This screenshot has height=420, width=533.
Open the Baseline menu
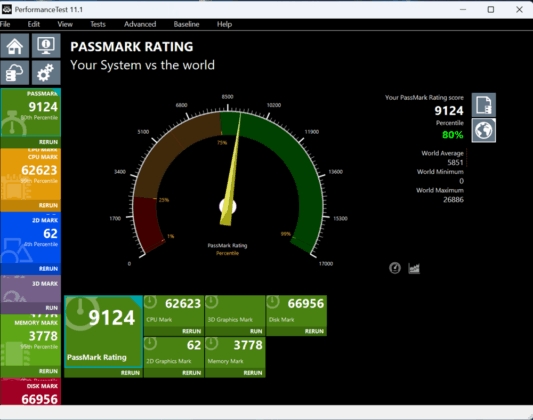(187, 24)
